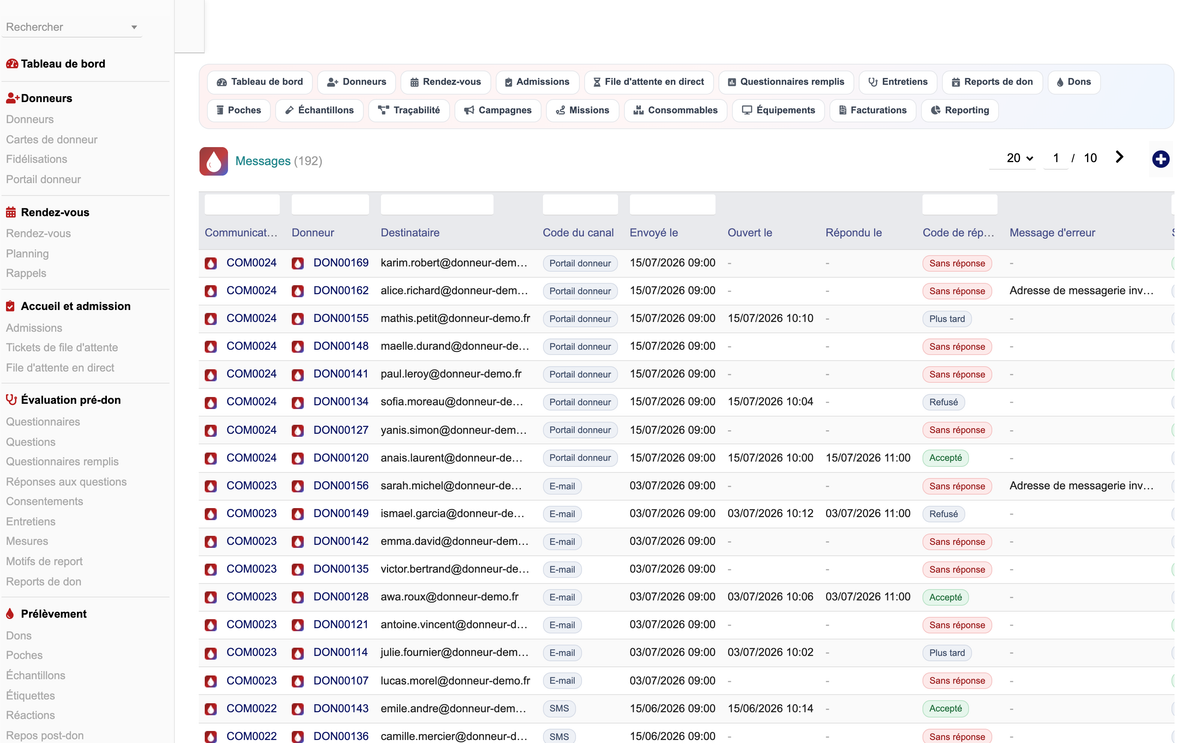Click the Messages title link
This screenshot has height=743, width=1200.
263,161
